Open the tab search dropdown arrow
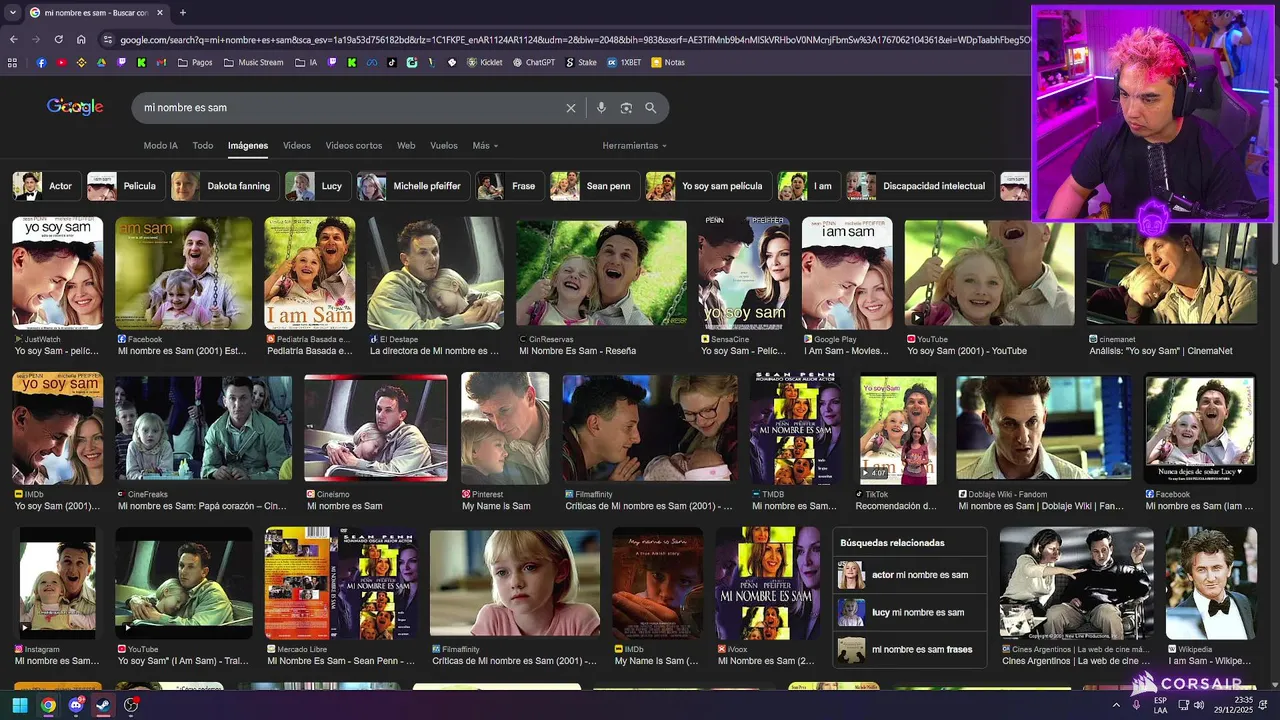The width and height of the screenshot is (1280, 720). click(12, 13)
